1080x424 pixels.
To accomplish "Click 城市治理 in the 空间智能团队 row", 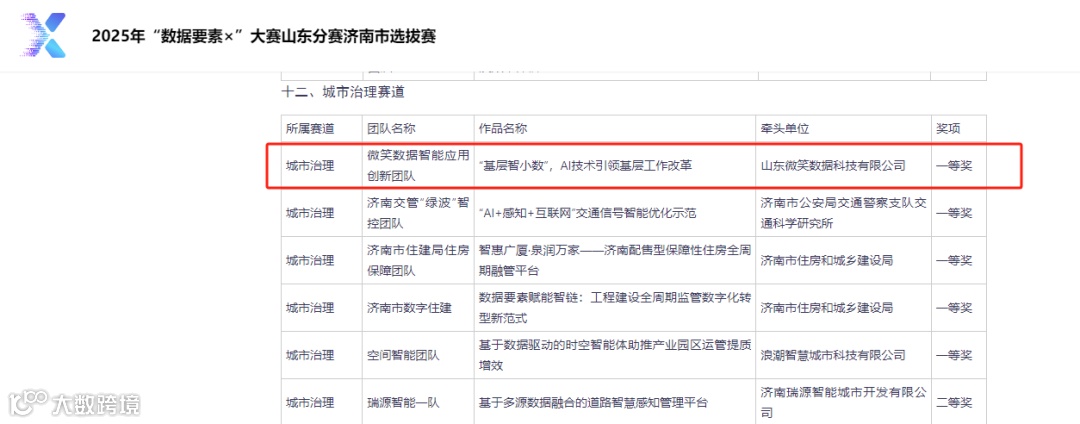I will (310, 356).
